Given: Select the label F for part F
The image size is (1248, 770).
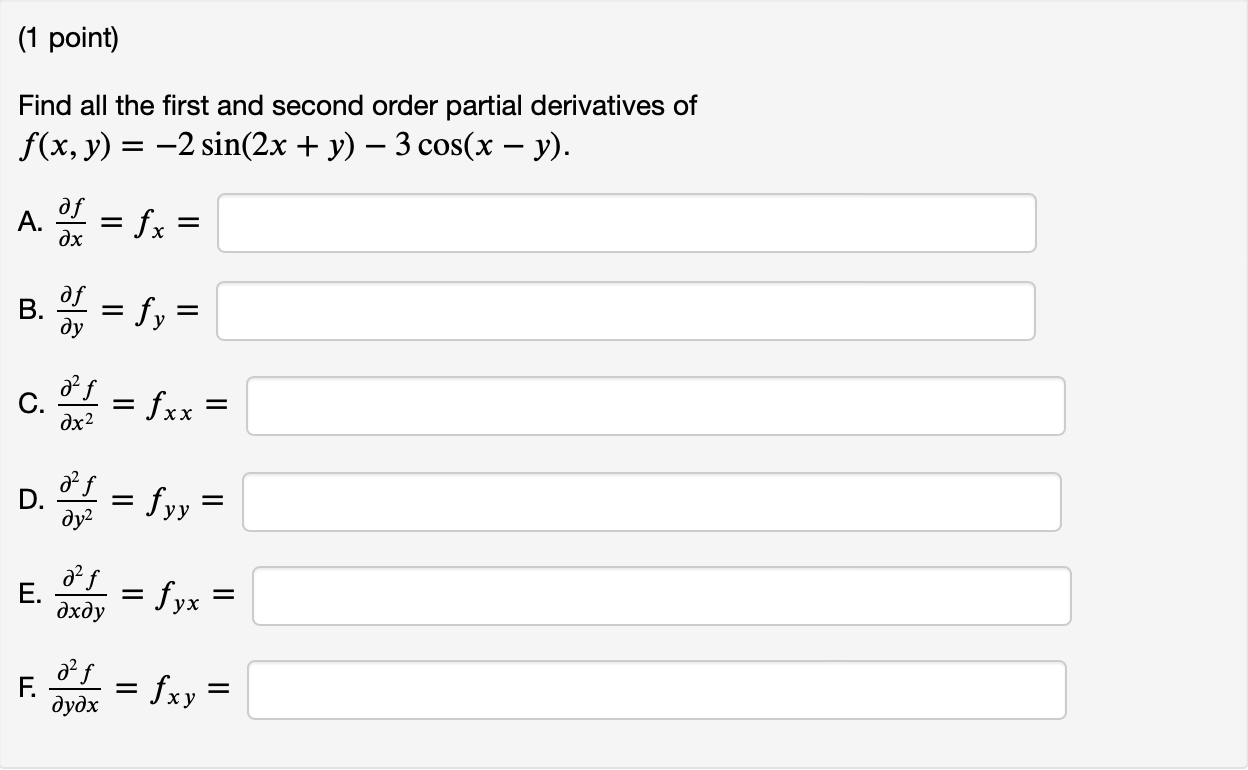Looking at the screenshot, I should point(28,689).
